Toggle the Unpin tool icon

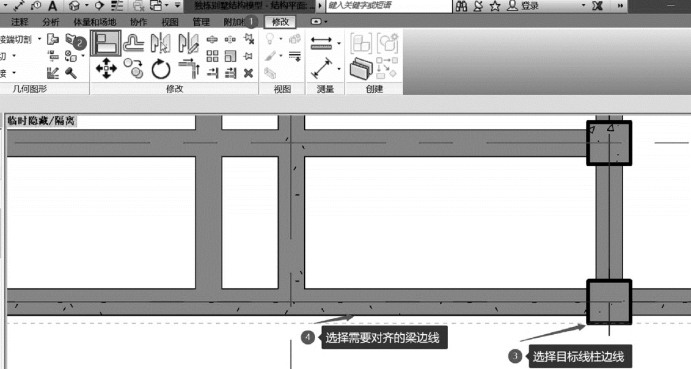click(249, 39)
